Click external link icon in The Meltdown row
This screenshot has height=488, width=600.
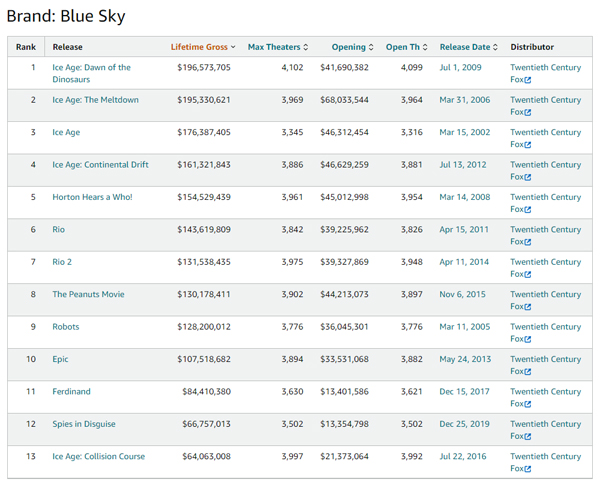tap(528, 113)
